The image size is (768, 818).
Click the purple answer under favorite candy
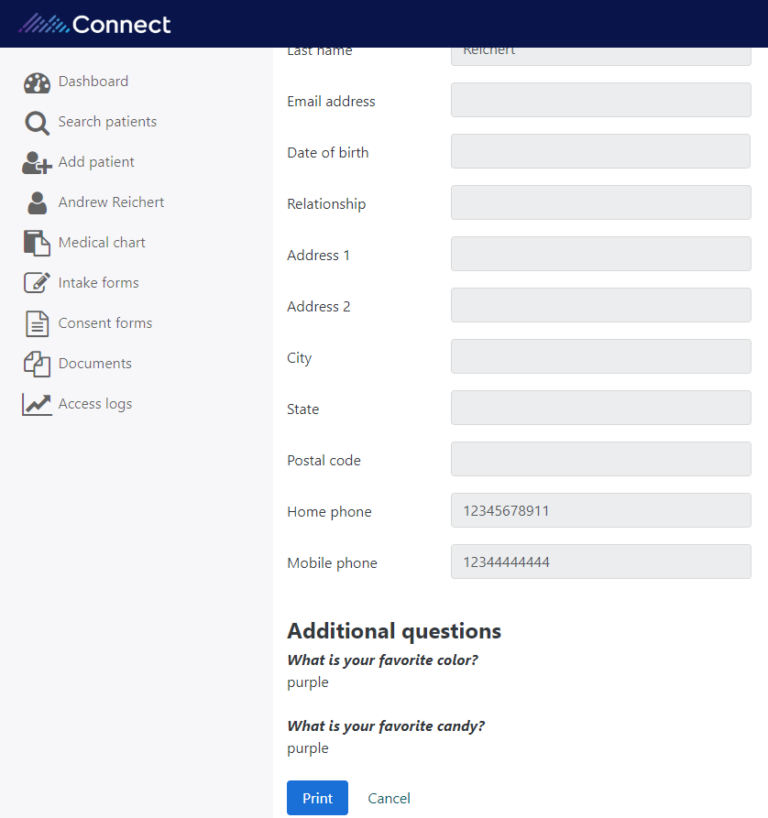[308, 749]
